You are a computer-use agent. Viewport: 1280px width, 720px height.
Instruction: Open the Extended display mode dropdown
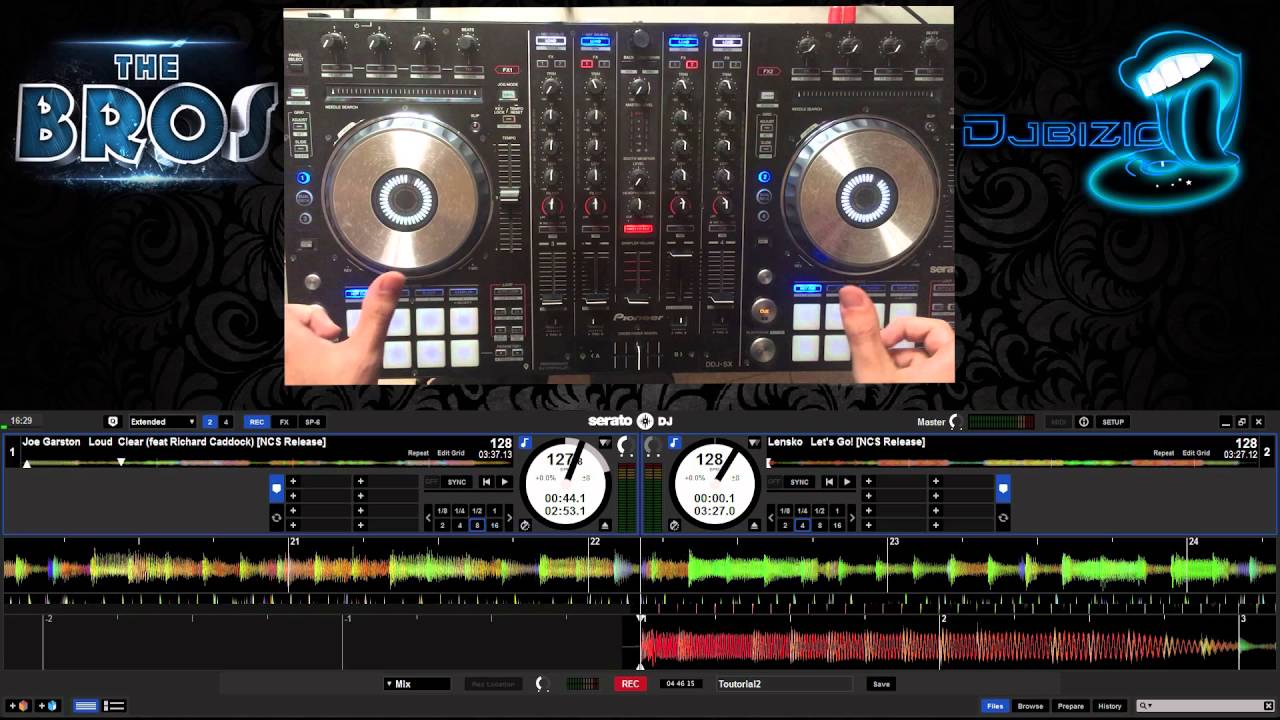coord(161,422)
